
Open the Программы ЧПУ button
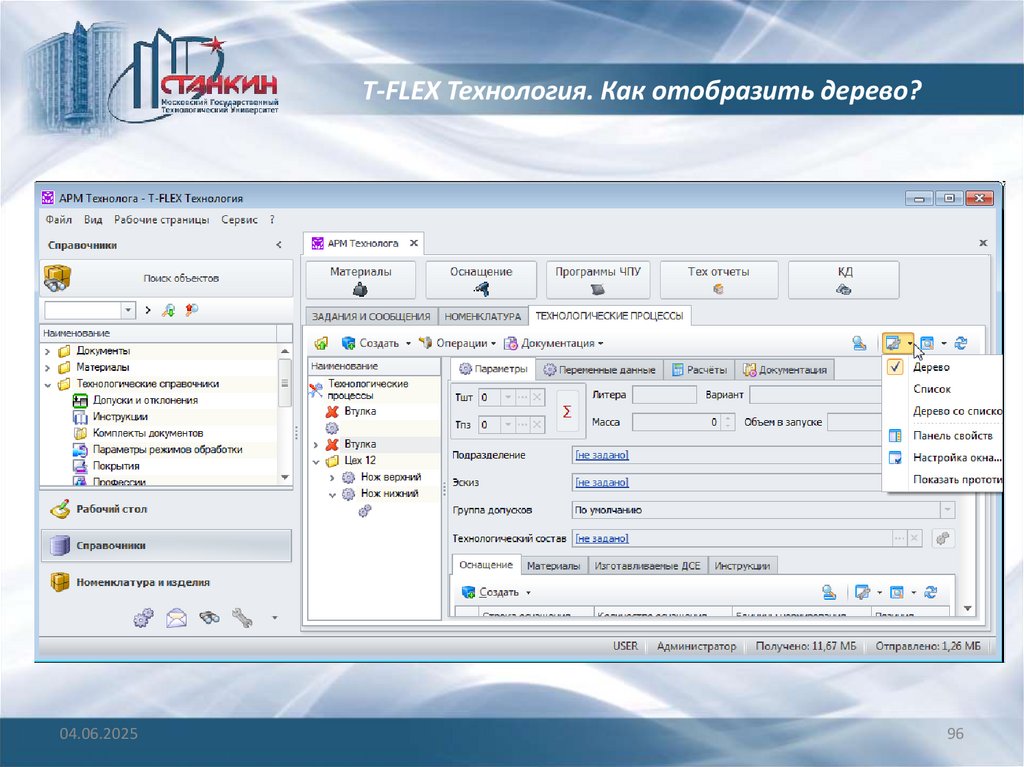pyautogui.click(x=598, y=280)
